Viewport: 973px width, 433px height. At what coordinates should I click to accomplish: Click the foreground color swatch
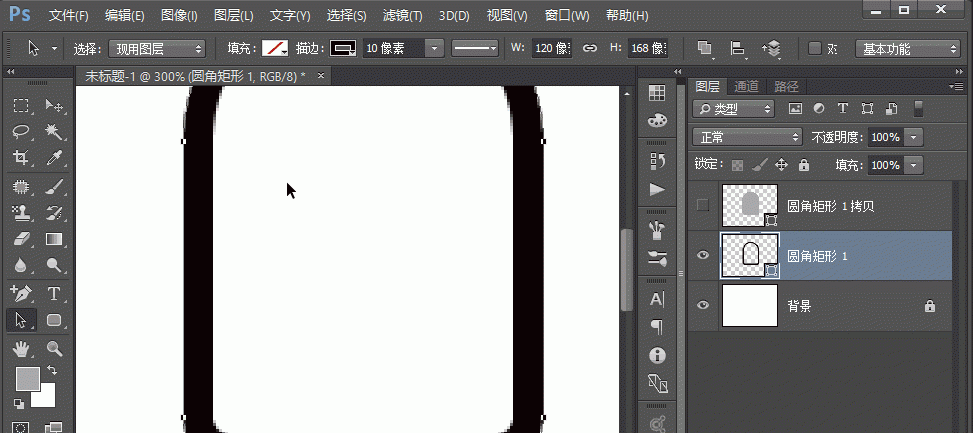(27, 378)
